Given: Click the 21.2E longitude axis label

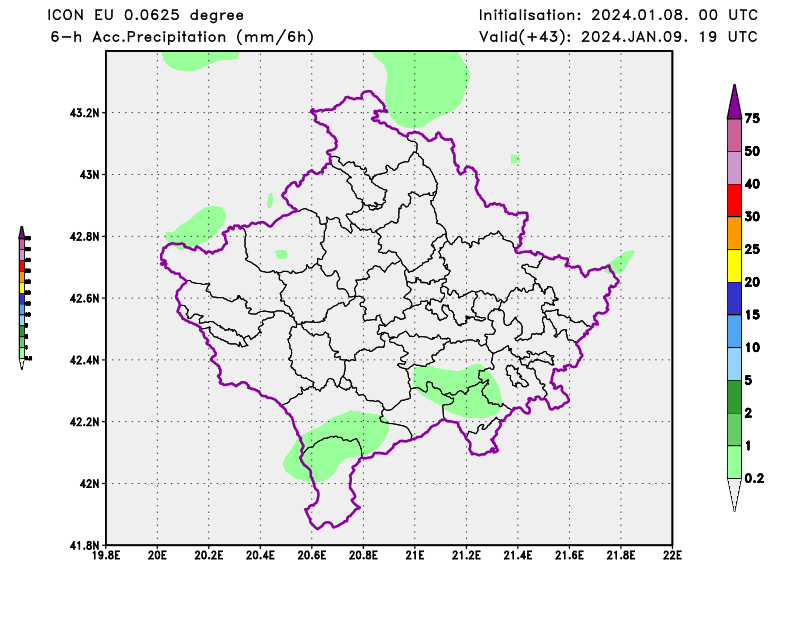Looking at the screenshot, I should [x=466, y=555].
